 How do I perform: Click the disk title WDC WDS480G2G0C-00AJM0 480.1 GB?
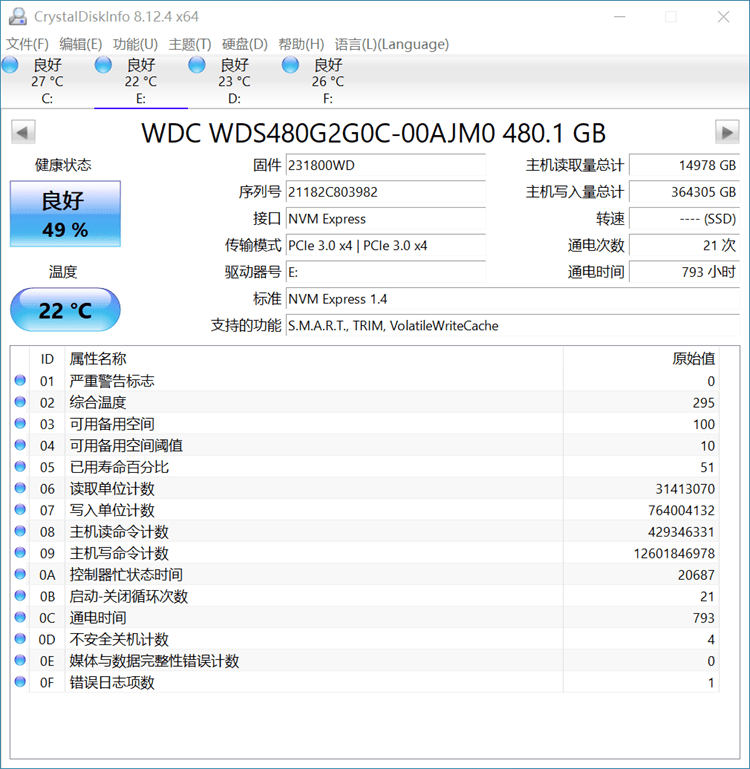tap(373, 133)
